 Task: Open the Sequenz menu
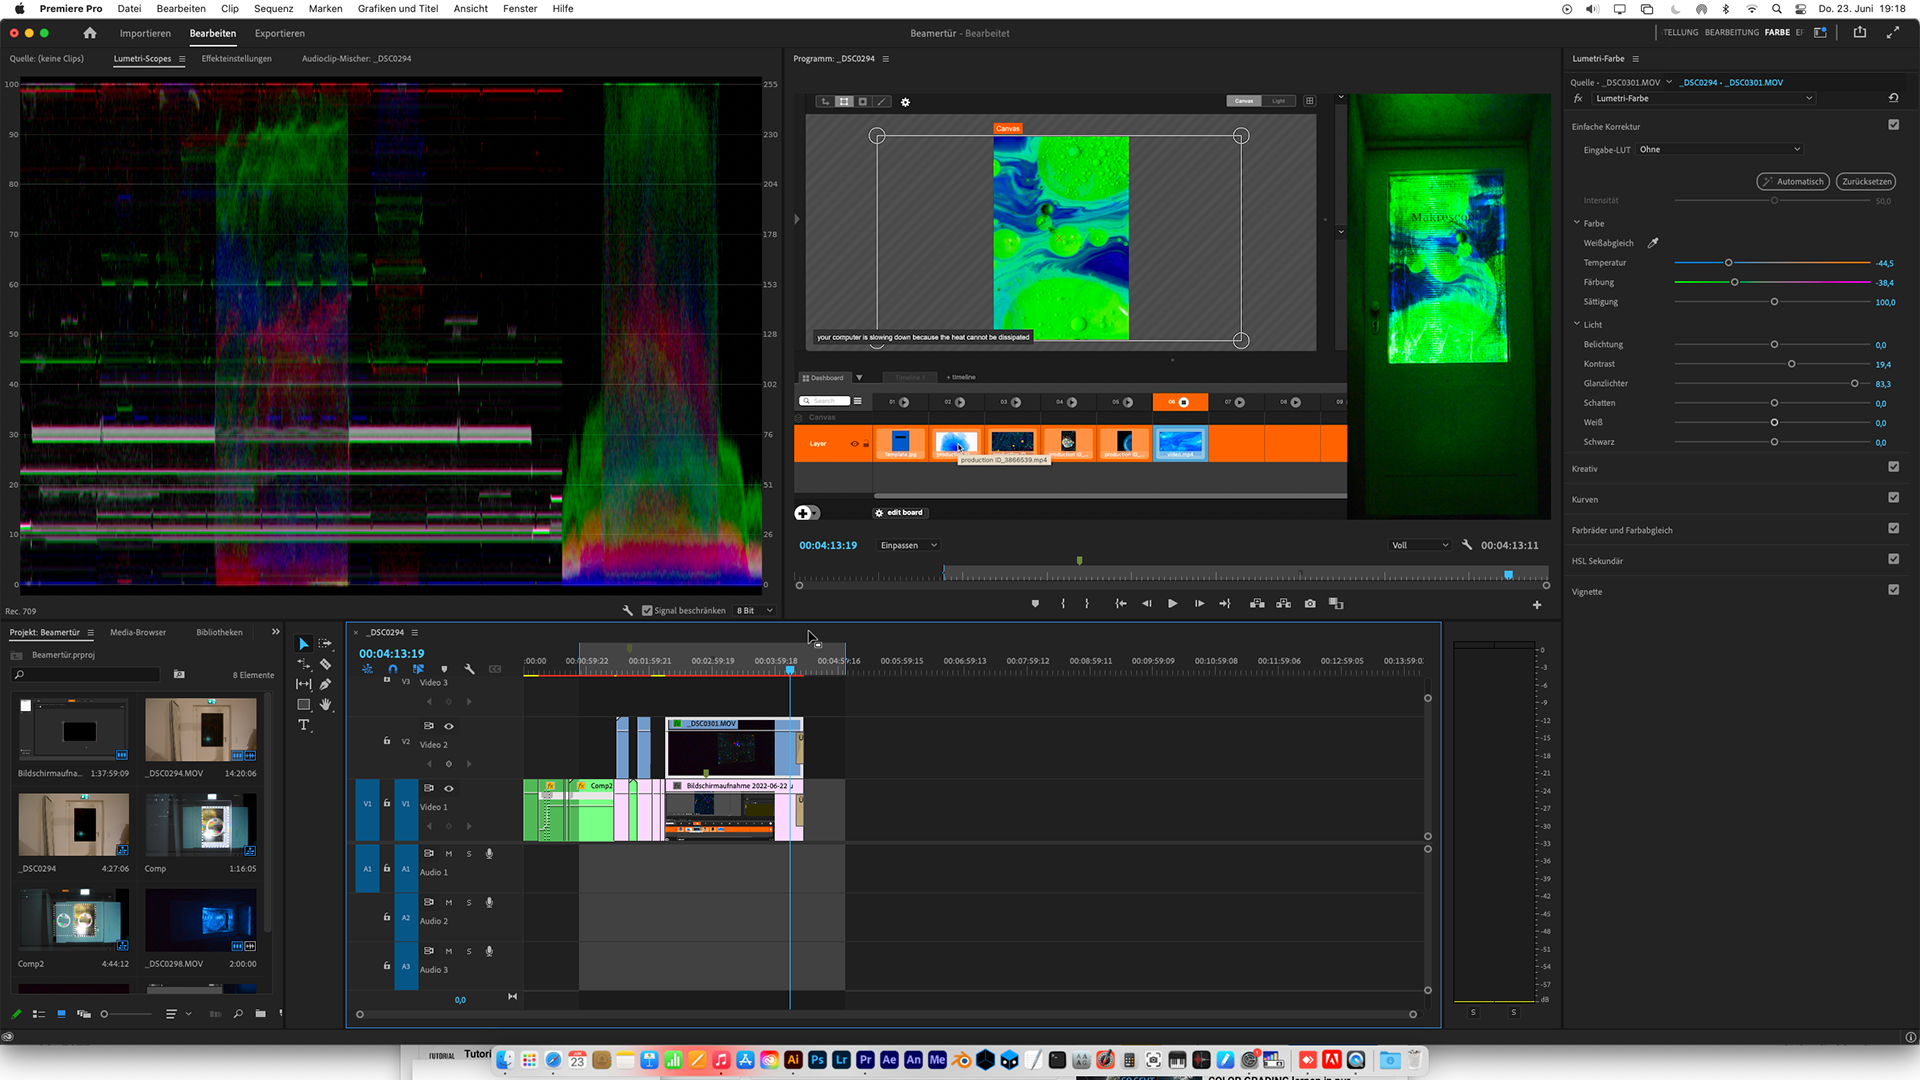tap(273, 8)
